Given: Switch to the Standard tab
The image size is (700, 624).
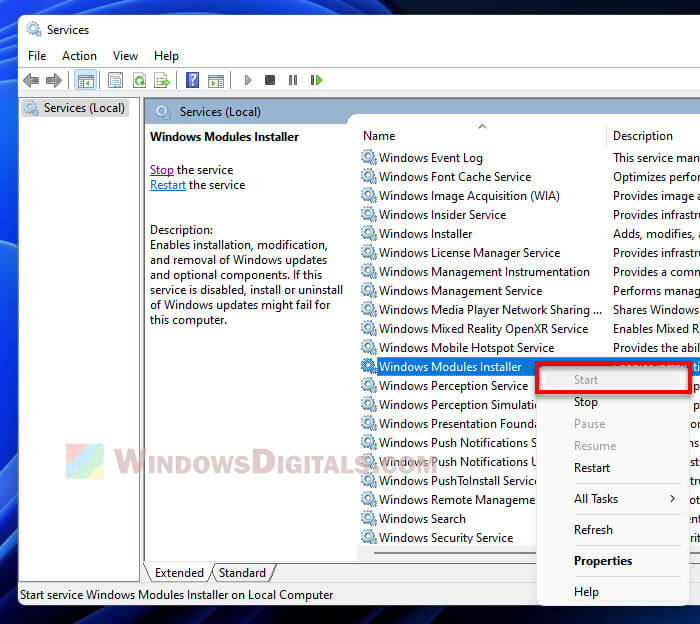Looking at the screenshot, I should click(x=242, y=573).
